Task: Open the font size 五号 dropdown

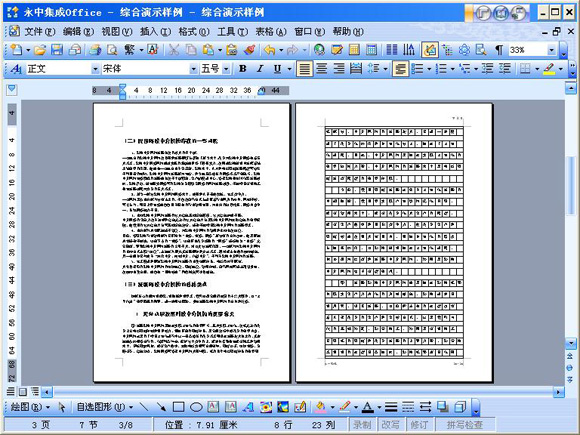Action: pos(226,69)
